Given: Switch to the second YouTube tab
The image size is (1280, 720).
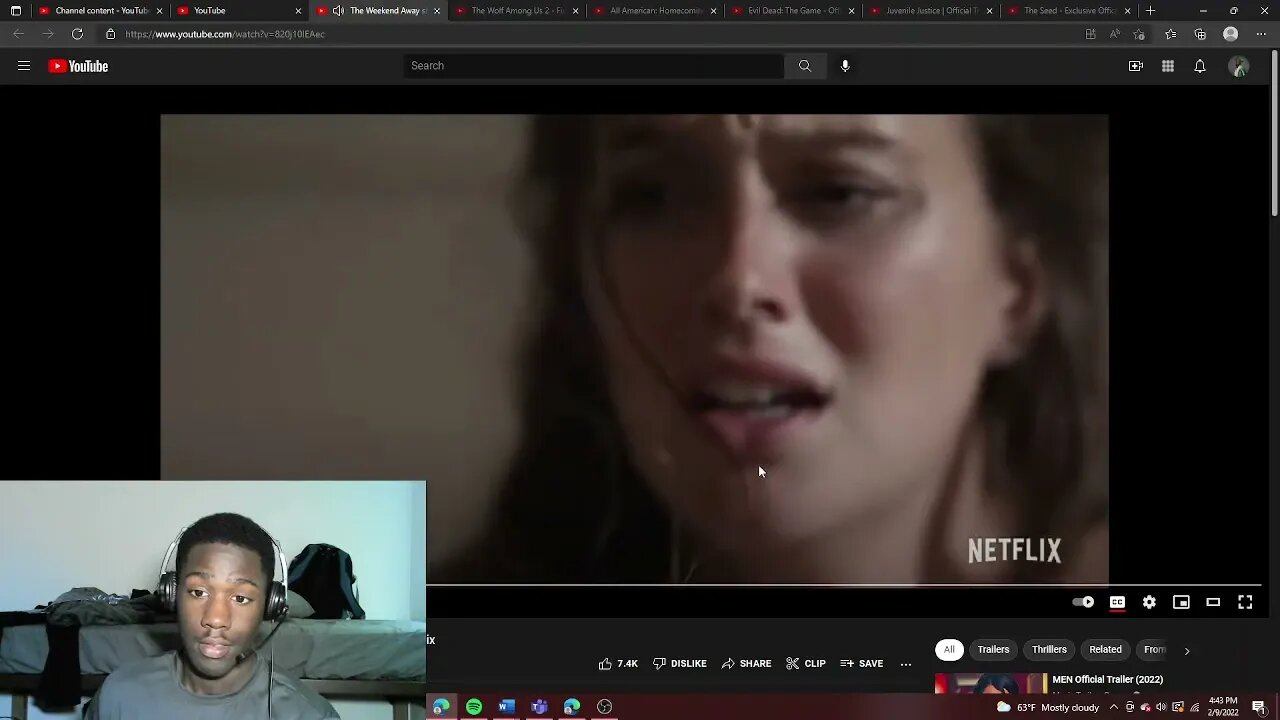Looking at the screenshot, I should [x=238, y=11].
